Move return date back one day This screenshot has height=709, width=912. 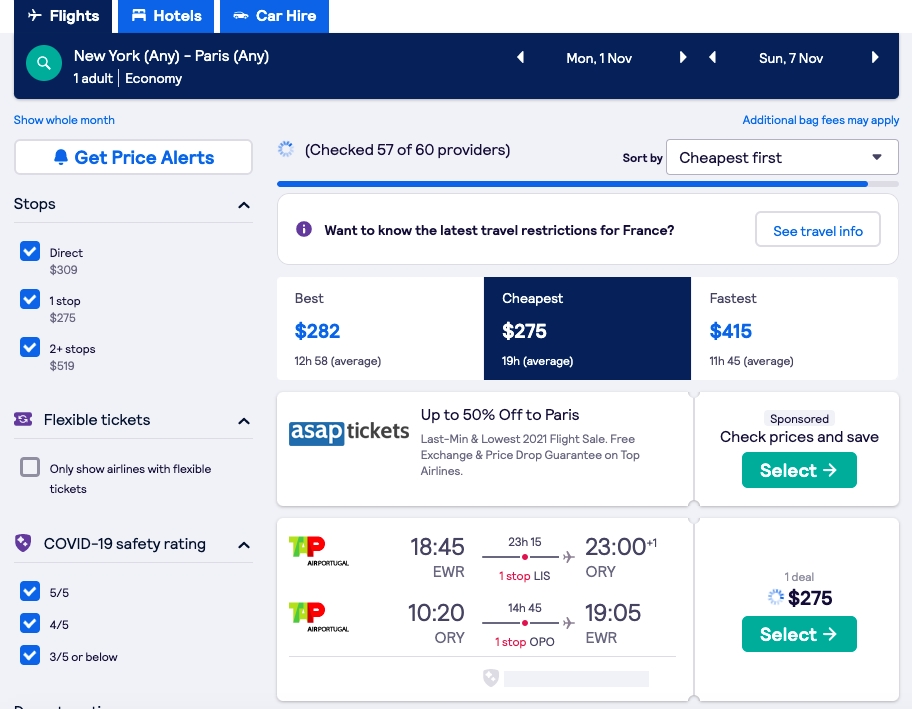click(712, 58)
